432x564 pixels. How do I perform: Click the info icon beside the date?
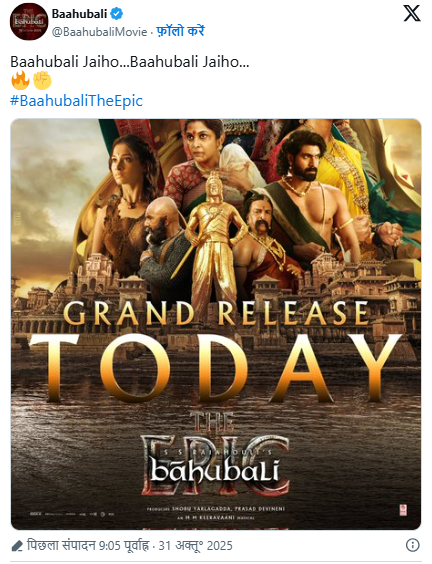pos(413,545)
